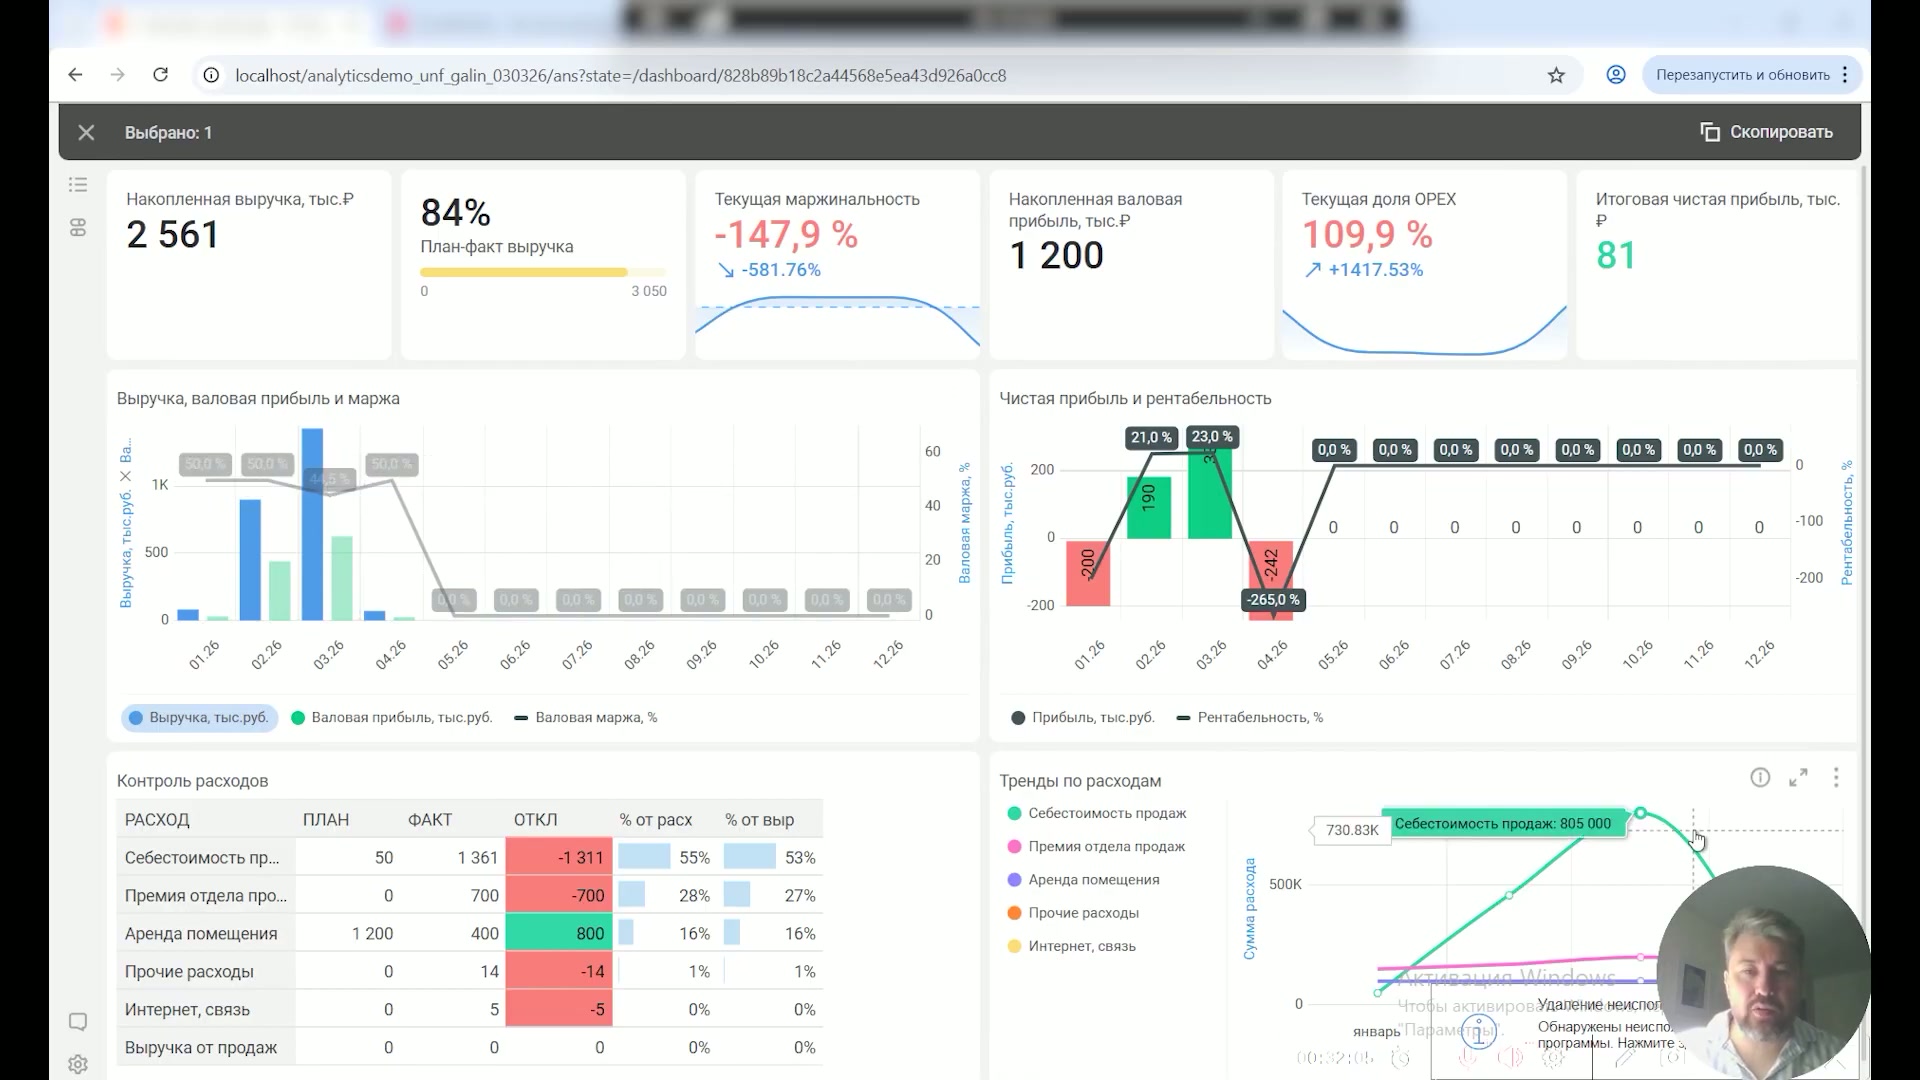Open the comments sidebar icon
Image resolution: width=1920 pixels, height=1080 pixels.
[78, 1022]
